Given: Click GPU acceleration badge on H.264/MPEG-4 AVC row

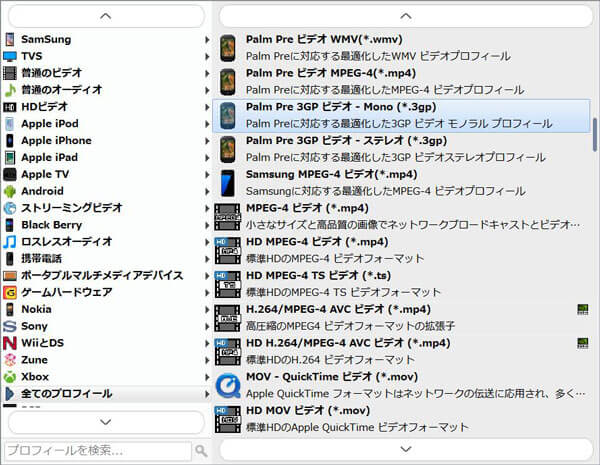Looking at the screenshot, I should [x=582, y=309].
